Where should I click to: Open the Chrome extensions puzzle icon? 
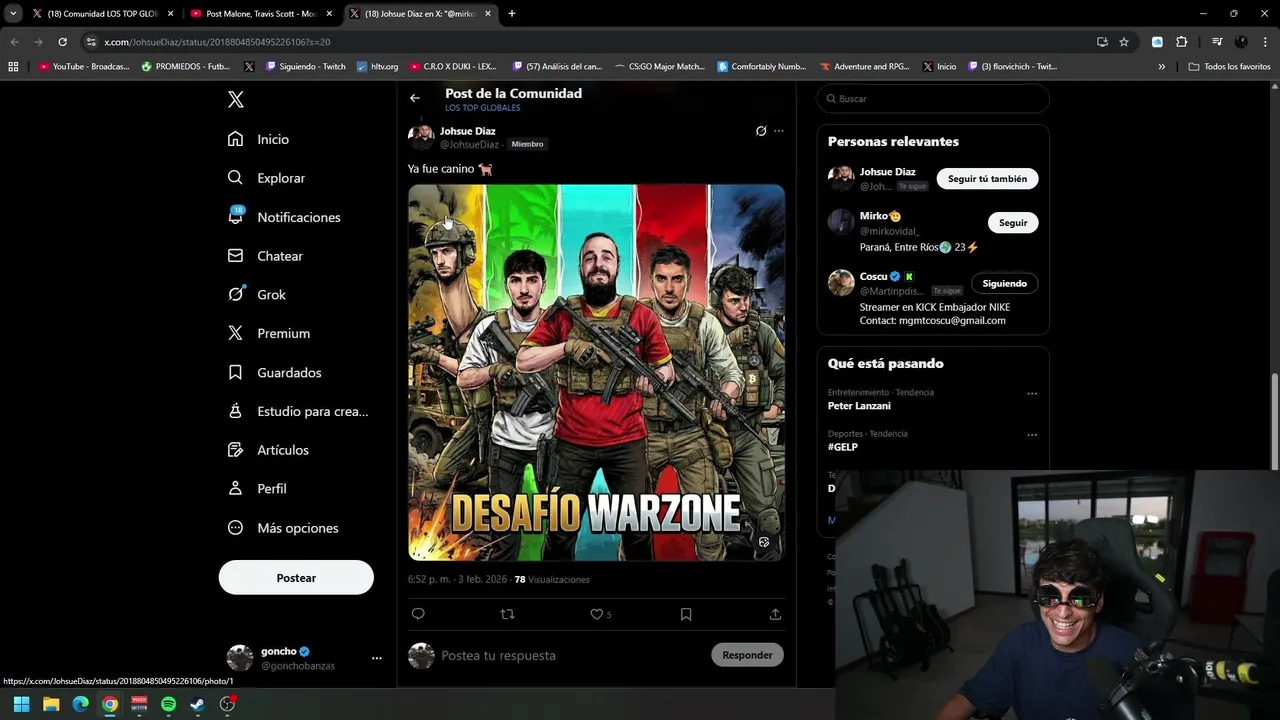(x=1181, y=42)
